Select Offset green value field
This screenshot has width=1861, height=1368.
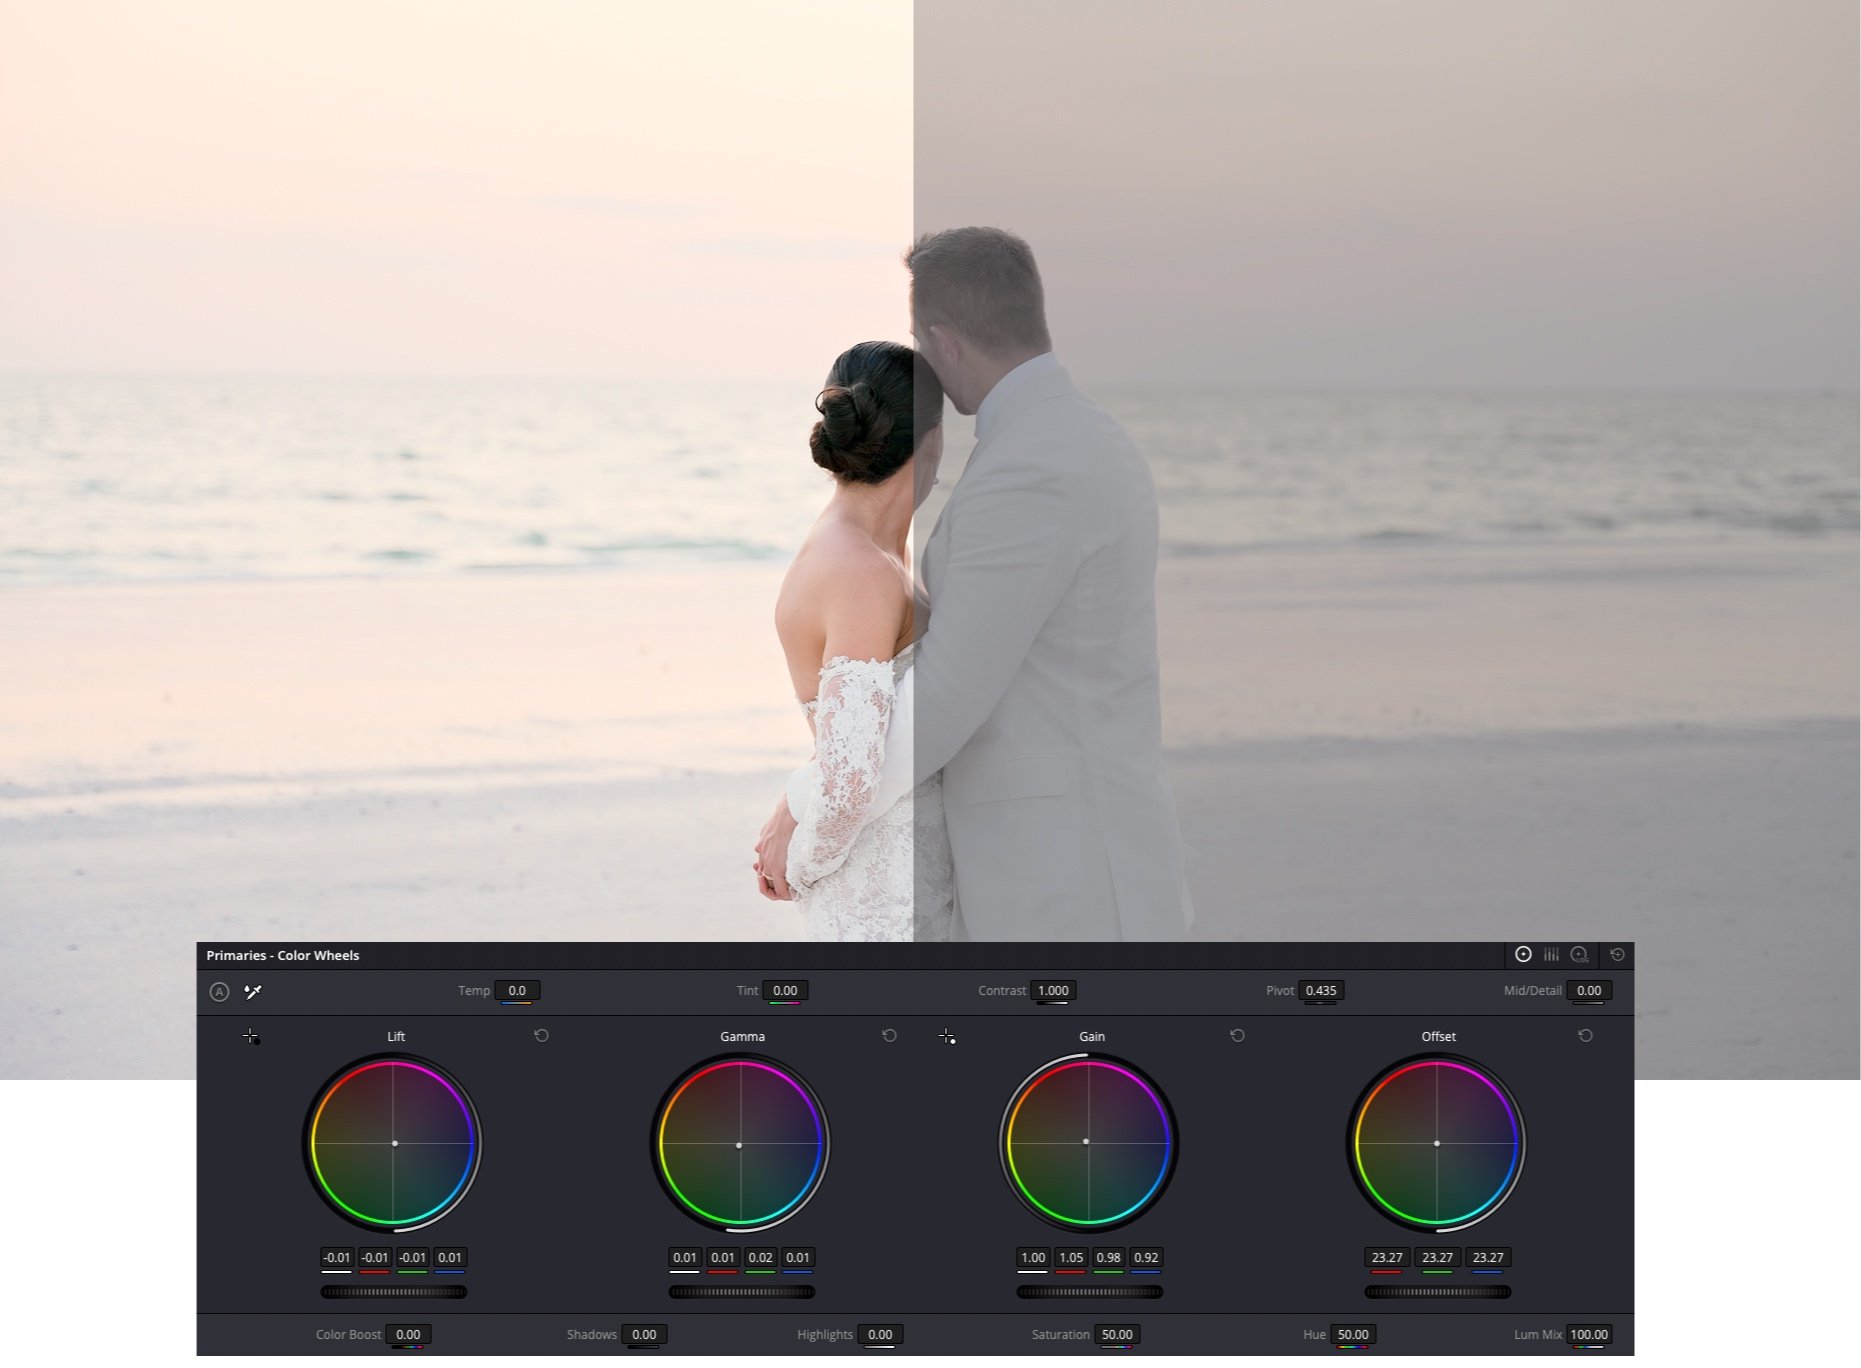pyautogui.click(x=1437, y=1258)
